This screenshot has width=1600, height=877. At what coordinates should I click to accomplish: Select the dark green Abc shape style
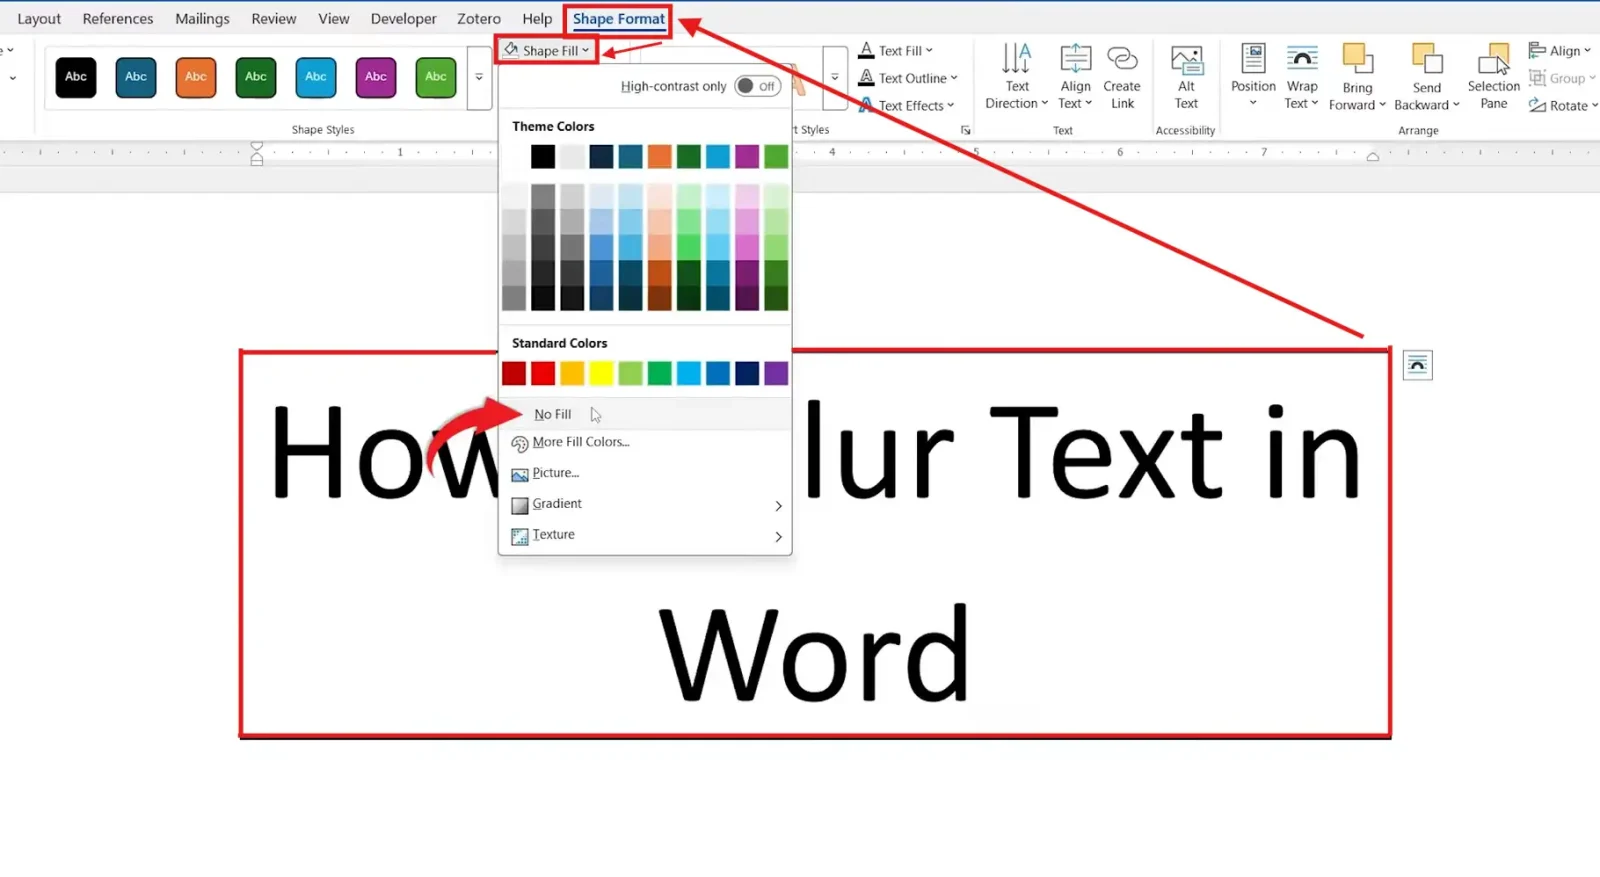pyautogui.click(x=256, y=77)
